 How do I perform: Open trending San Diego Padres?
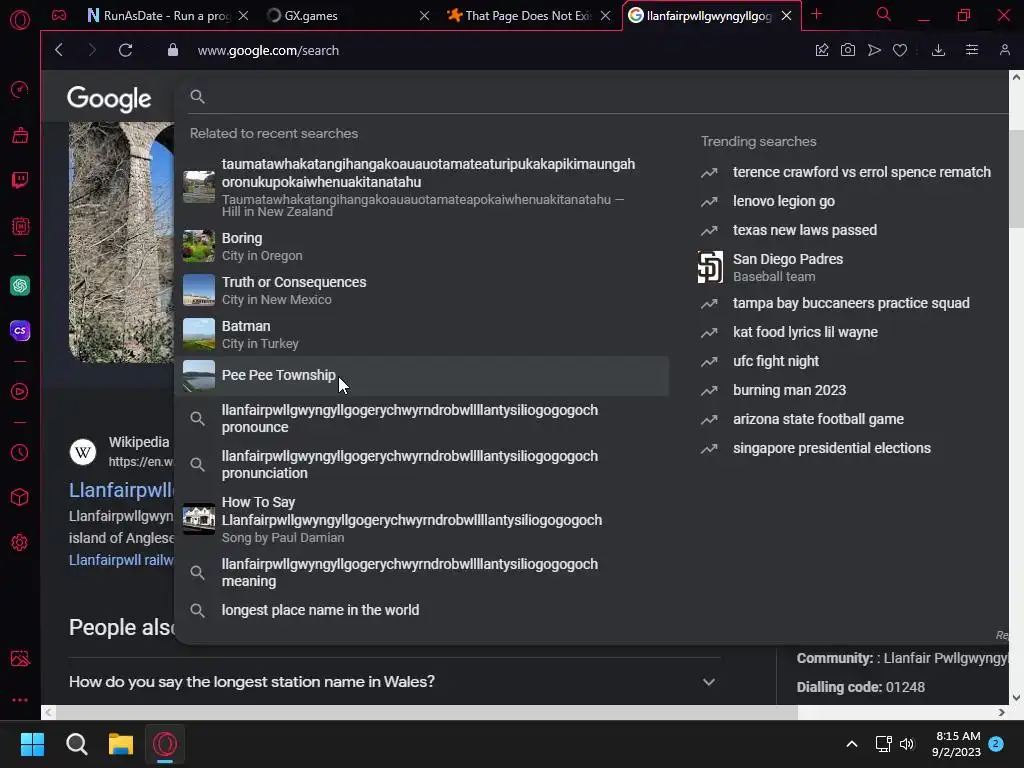788,267
